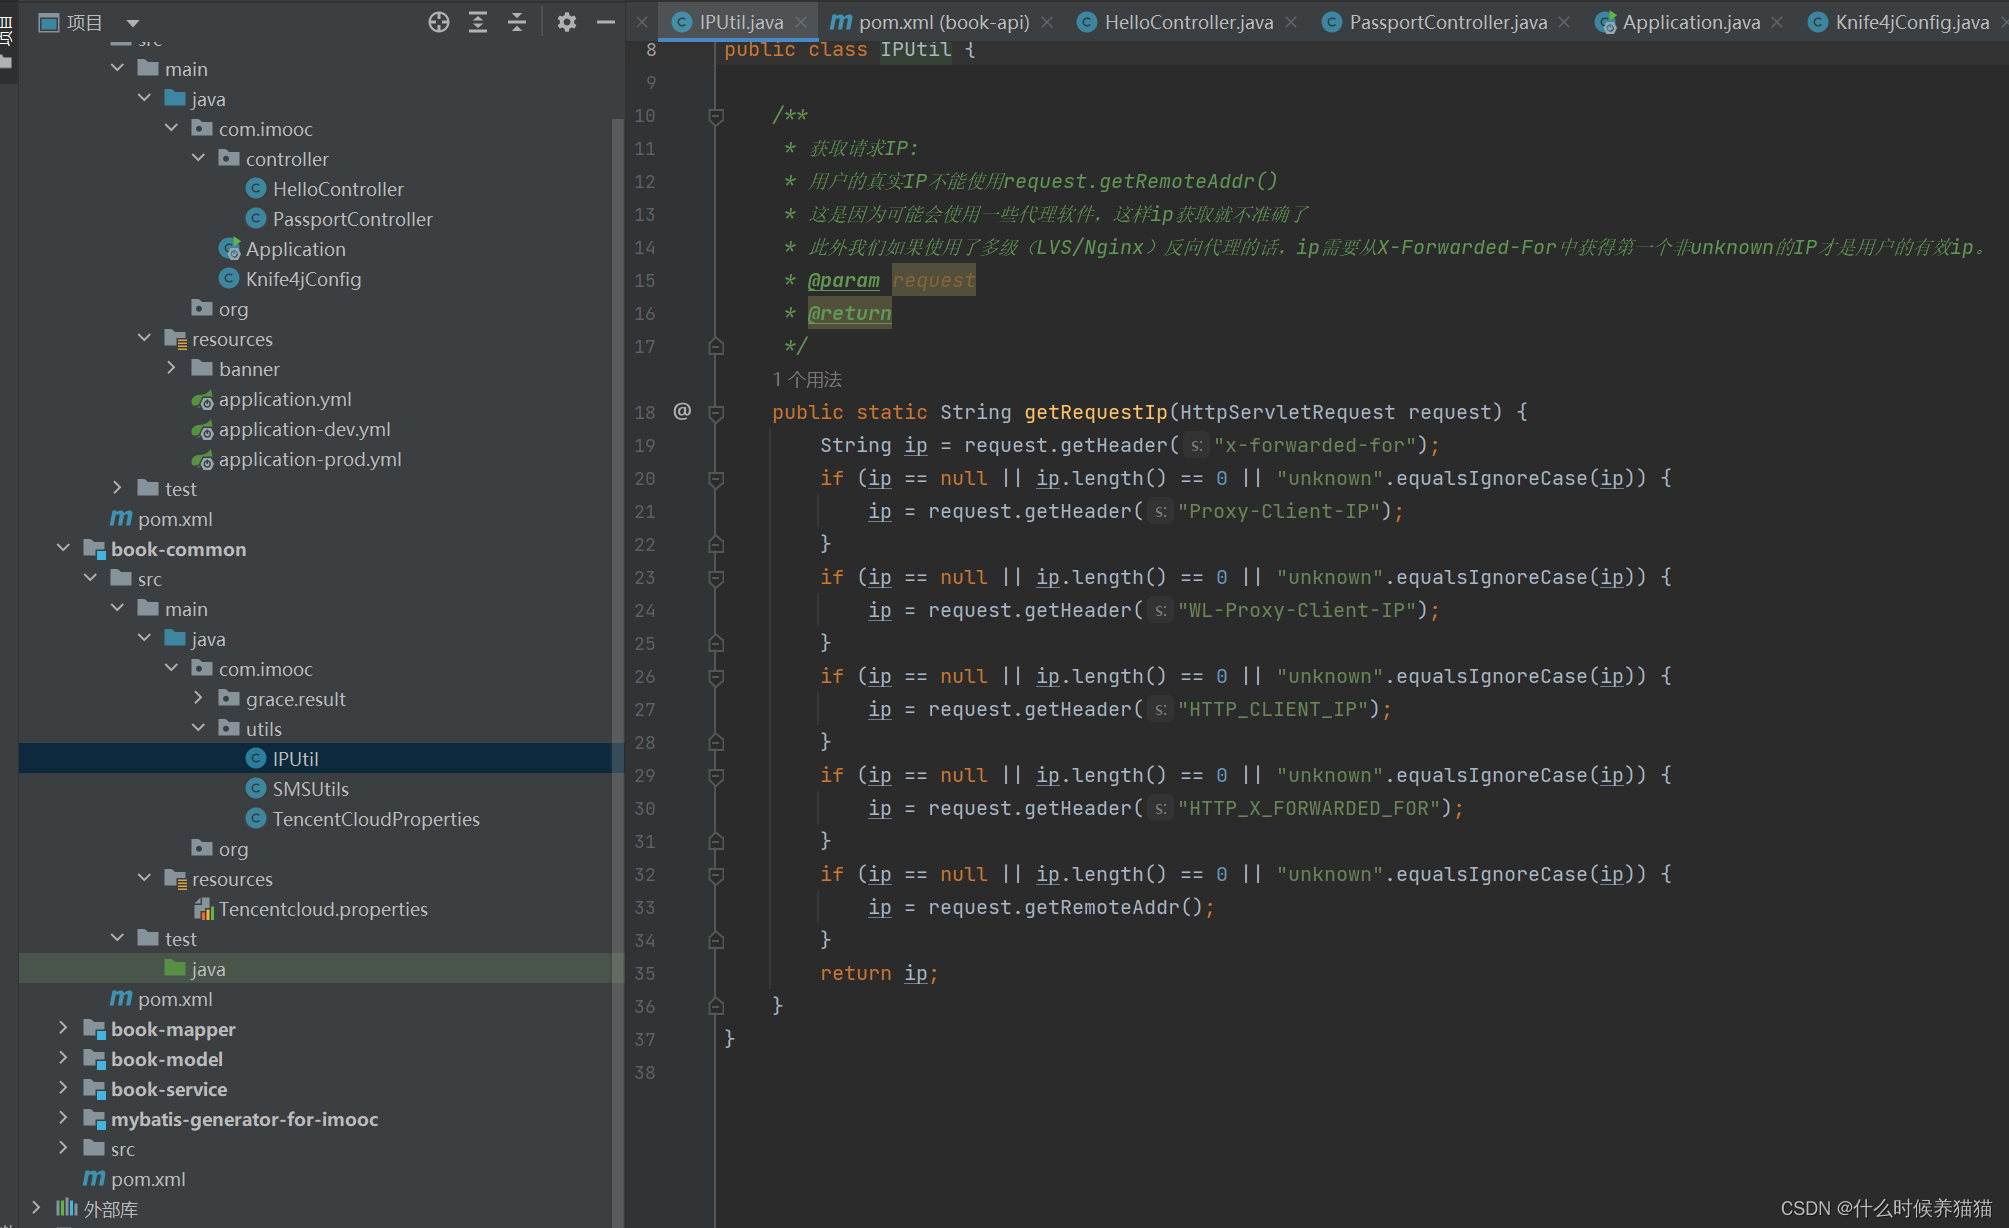Collapse the book-common module

click(x=63, y=548)
